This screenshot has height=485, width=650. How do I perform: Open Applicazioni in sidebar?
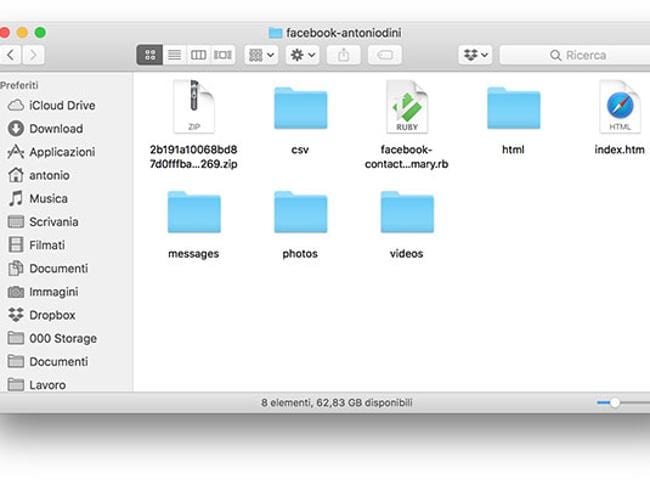click(61, 152)
